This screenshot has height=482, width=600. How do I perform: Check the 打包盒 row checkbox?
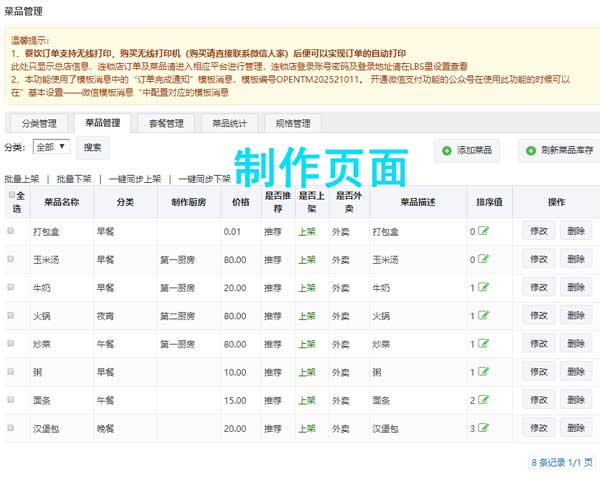(x=11, y=231)
